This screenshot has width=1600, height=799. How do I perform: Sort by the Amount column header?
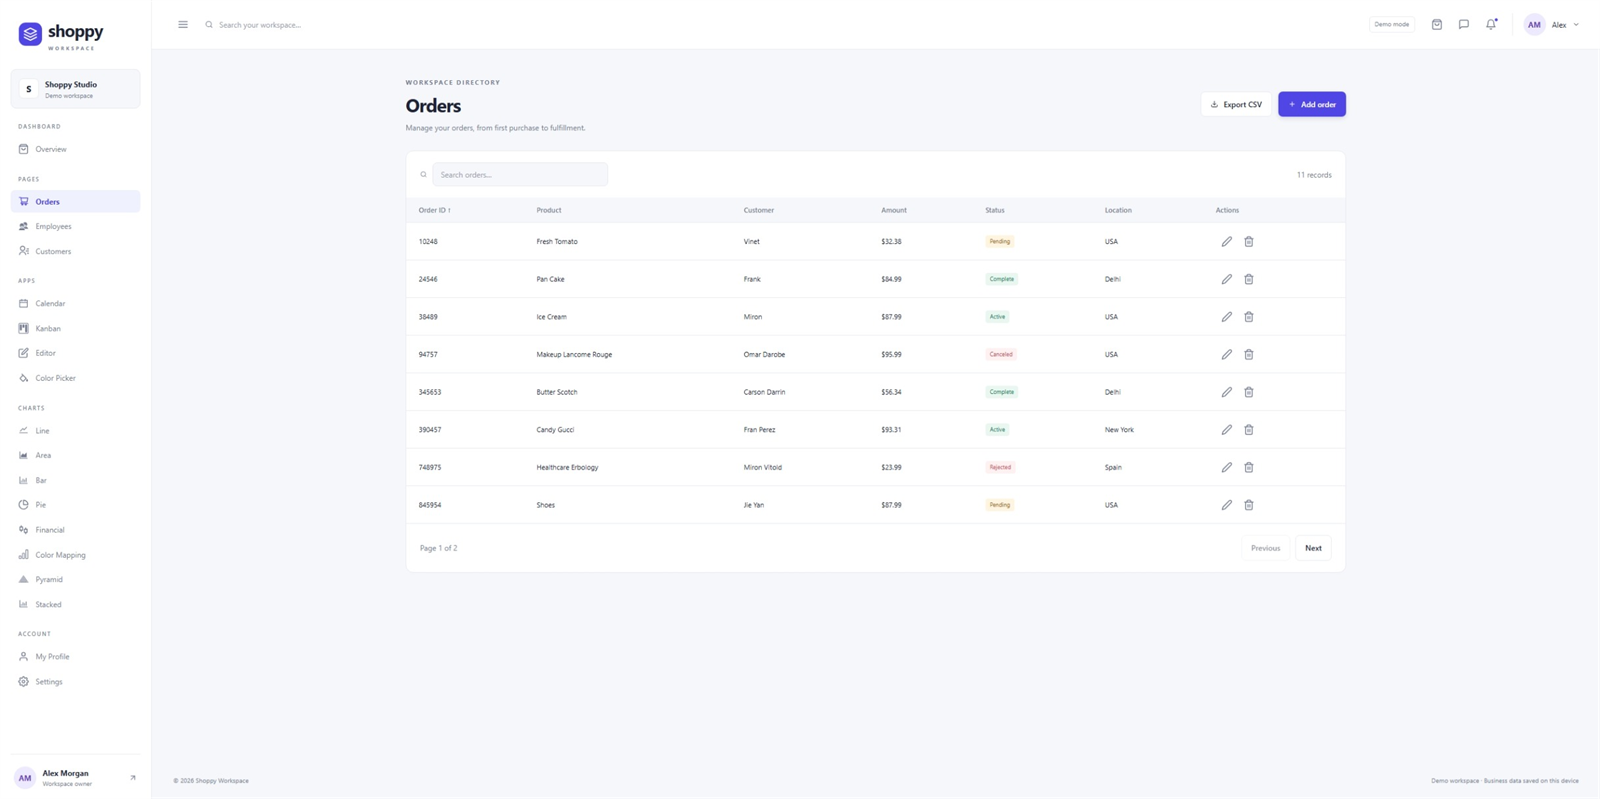[893, 210]
